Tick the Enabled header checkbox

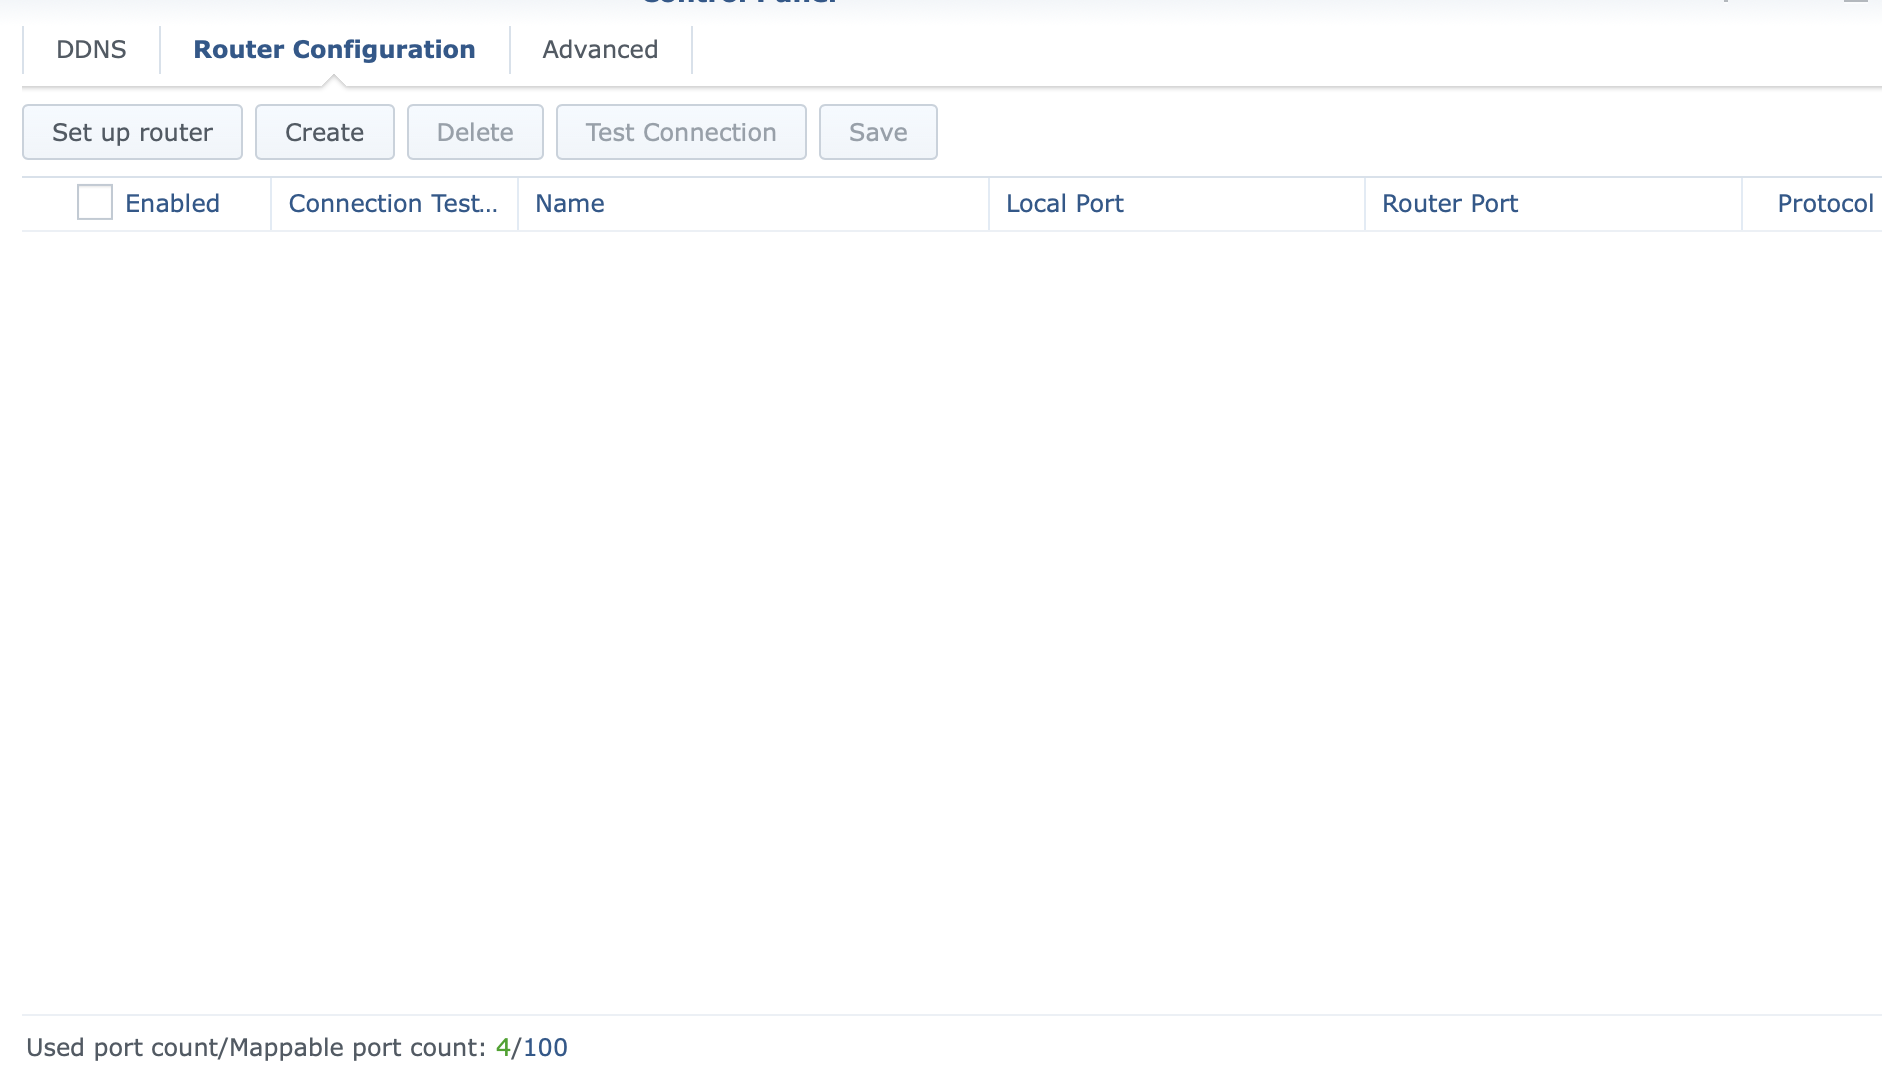(95, 203)
